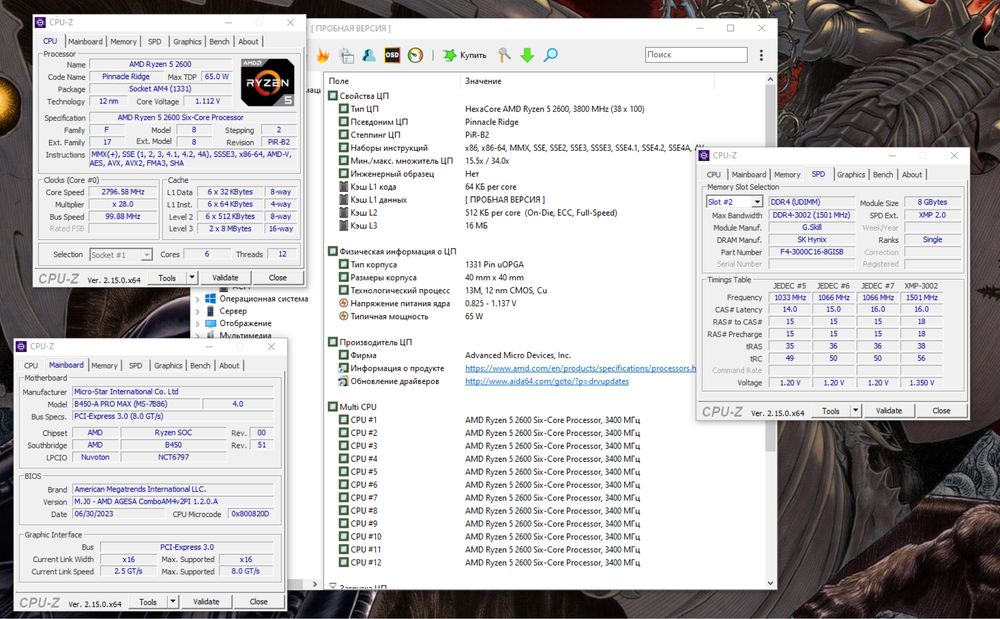The image size is (1000, 619).
Task: Click the XMP-3002 frequency 1501 MHz cell
Action: (x=922, y=298)
